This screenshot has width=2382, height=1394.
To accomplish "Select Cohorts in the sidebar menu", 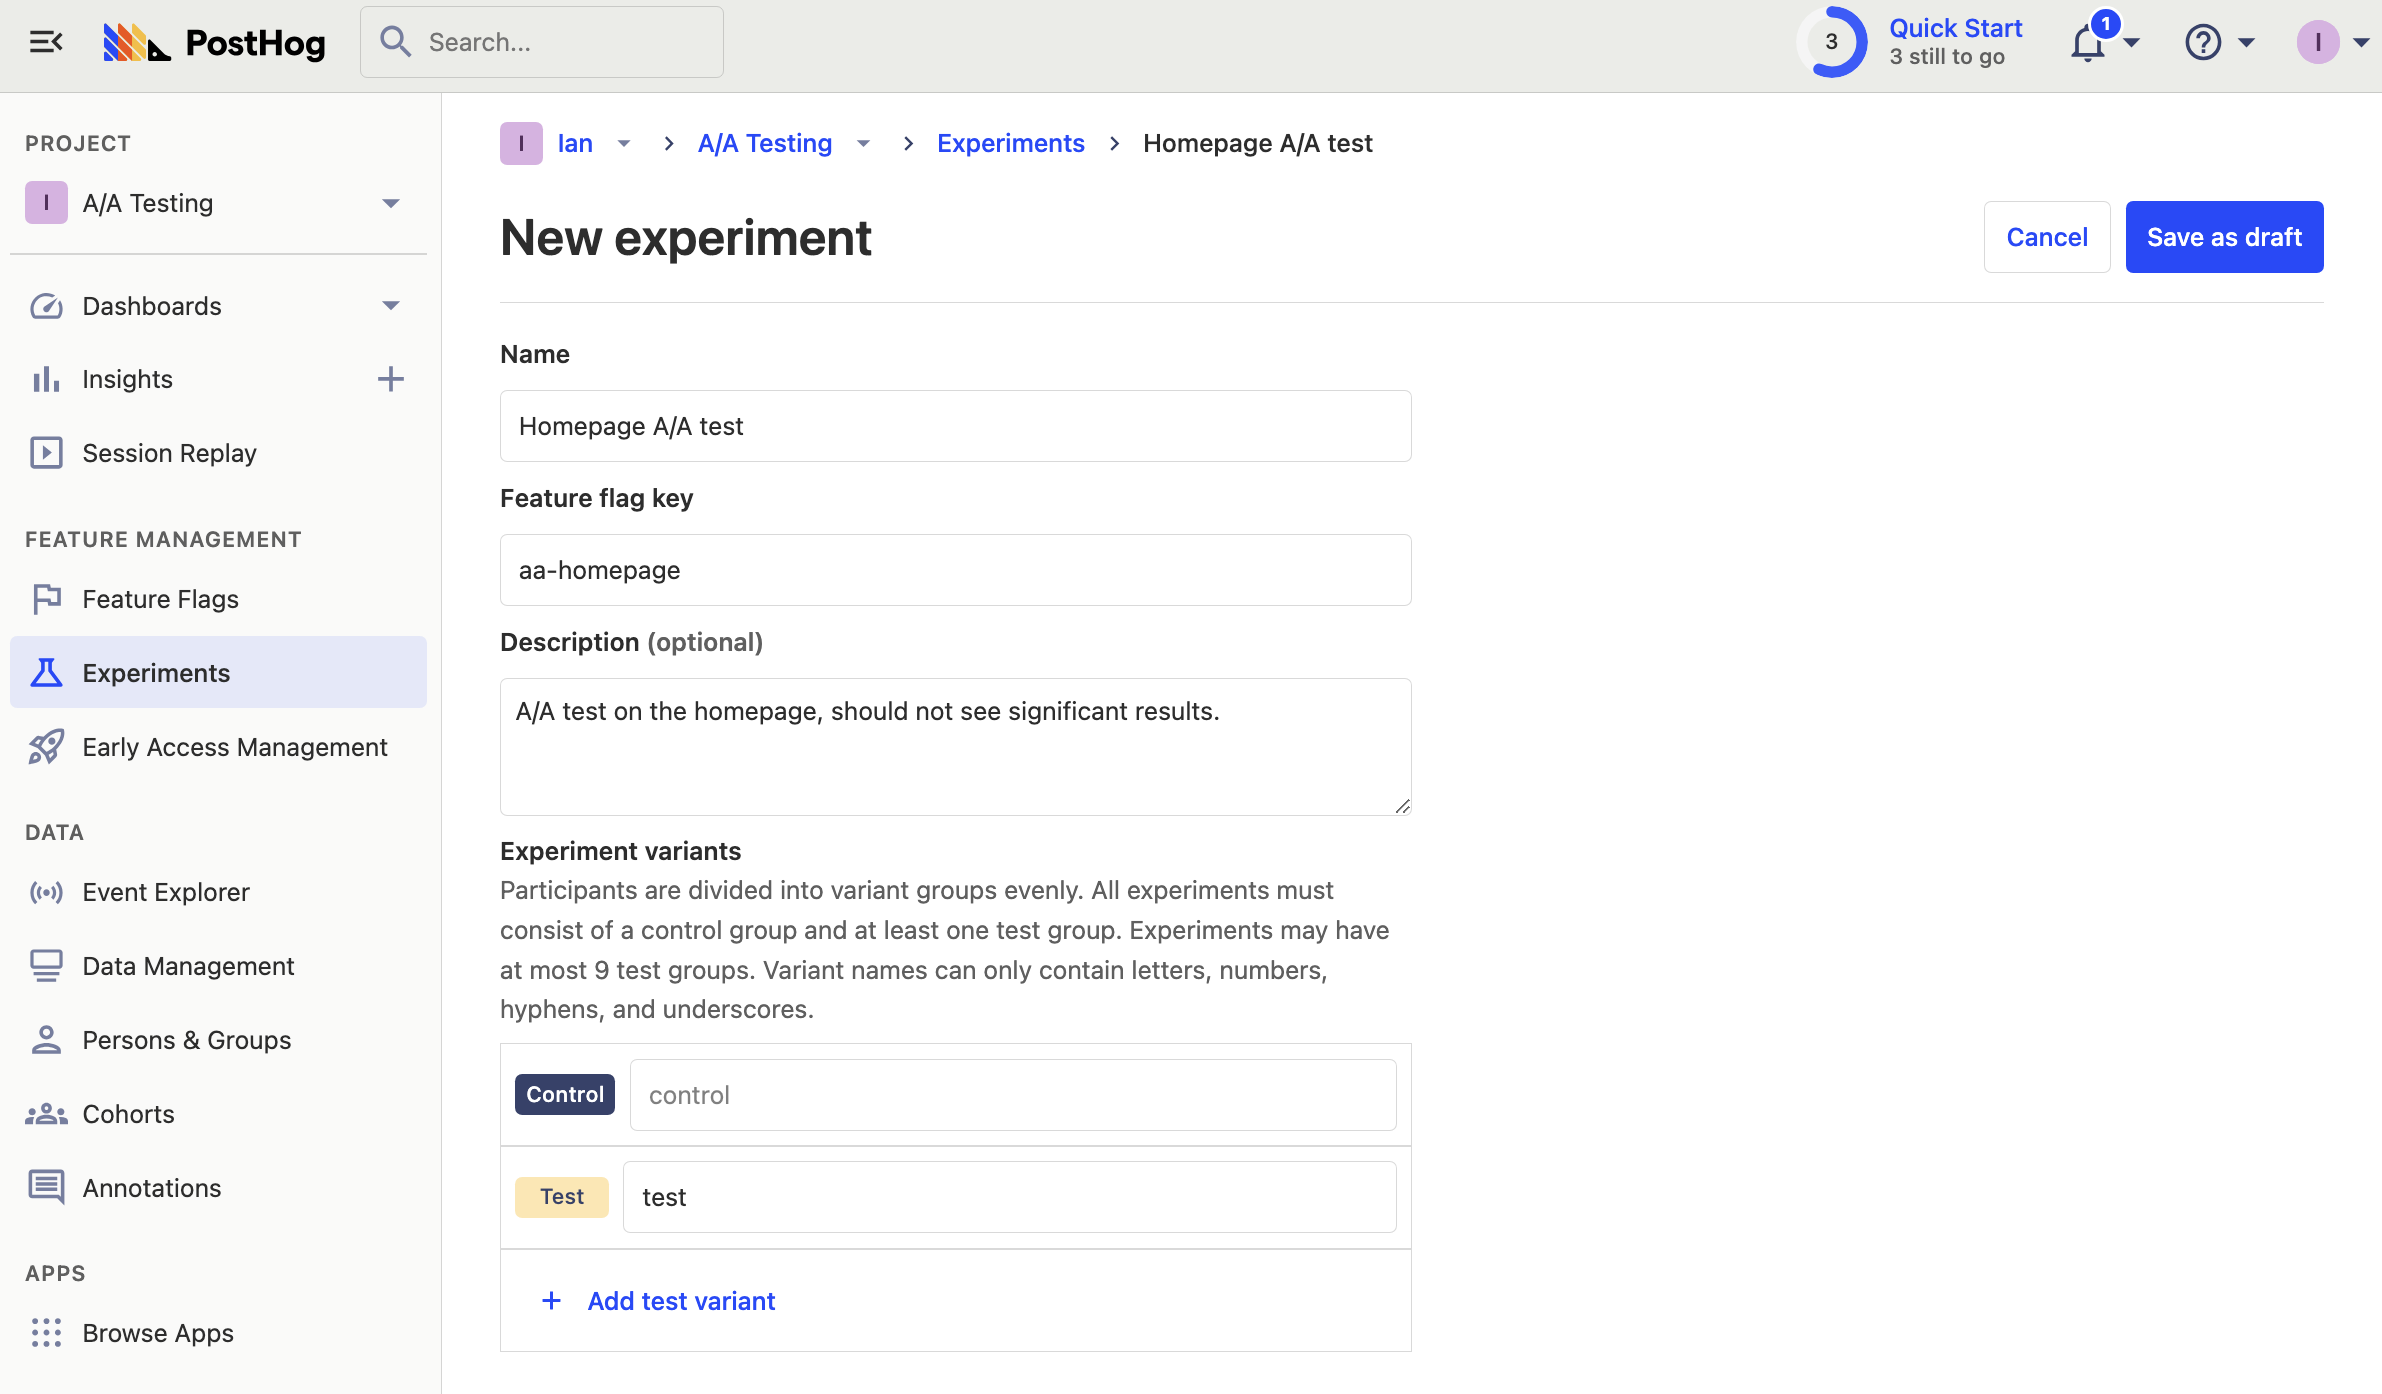I will 128,1114.
